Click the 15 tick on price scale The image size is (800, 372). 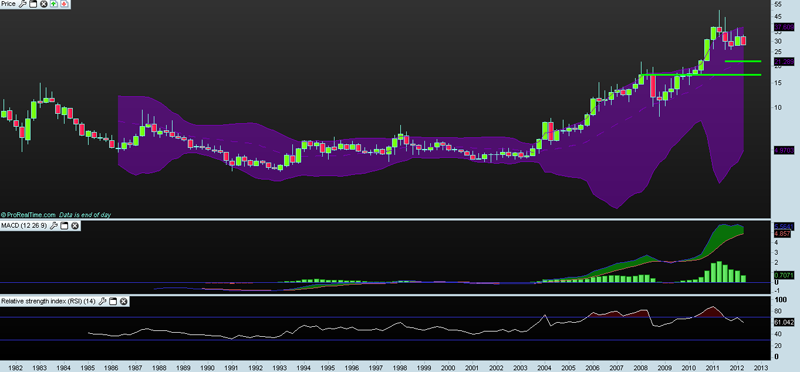[778, 83]
